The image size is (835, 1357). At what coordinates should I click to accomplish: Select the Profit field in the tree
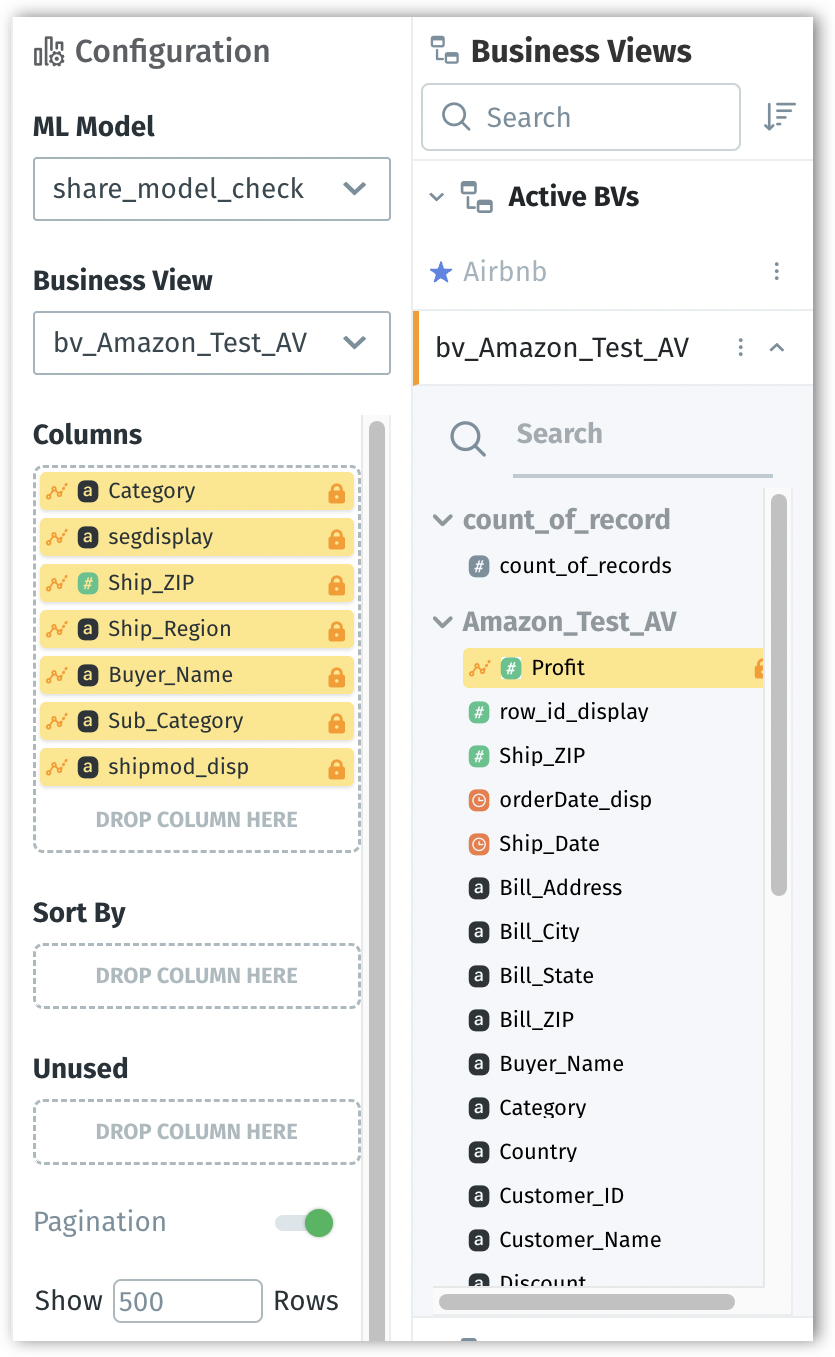click(558, 668)
